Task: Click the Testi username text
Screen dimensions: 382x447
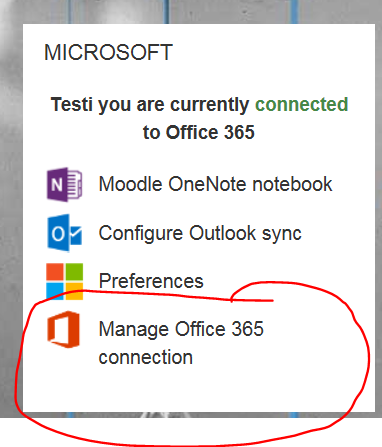Action: click(x=71, y=104)
